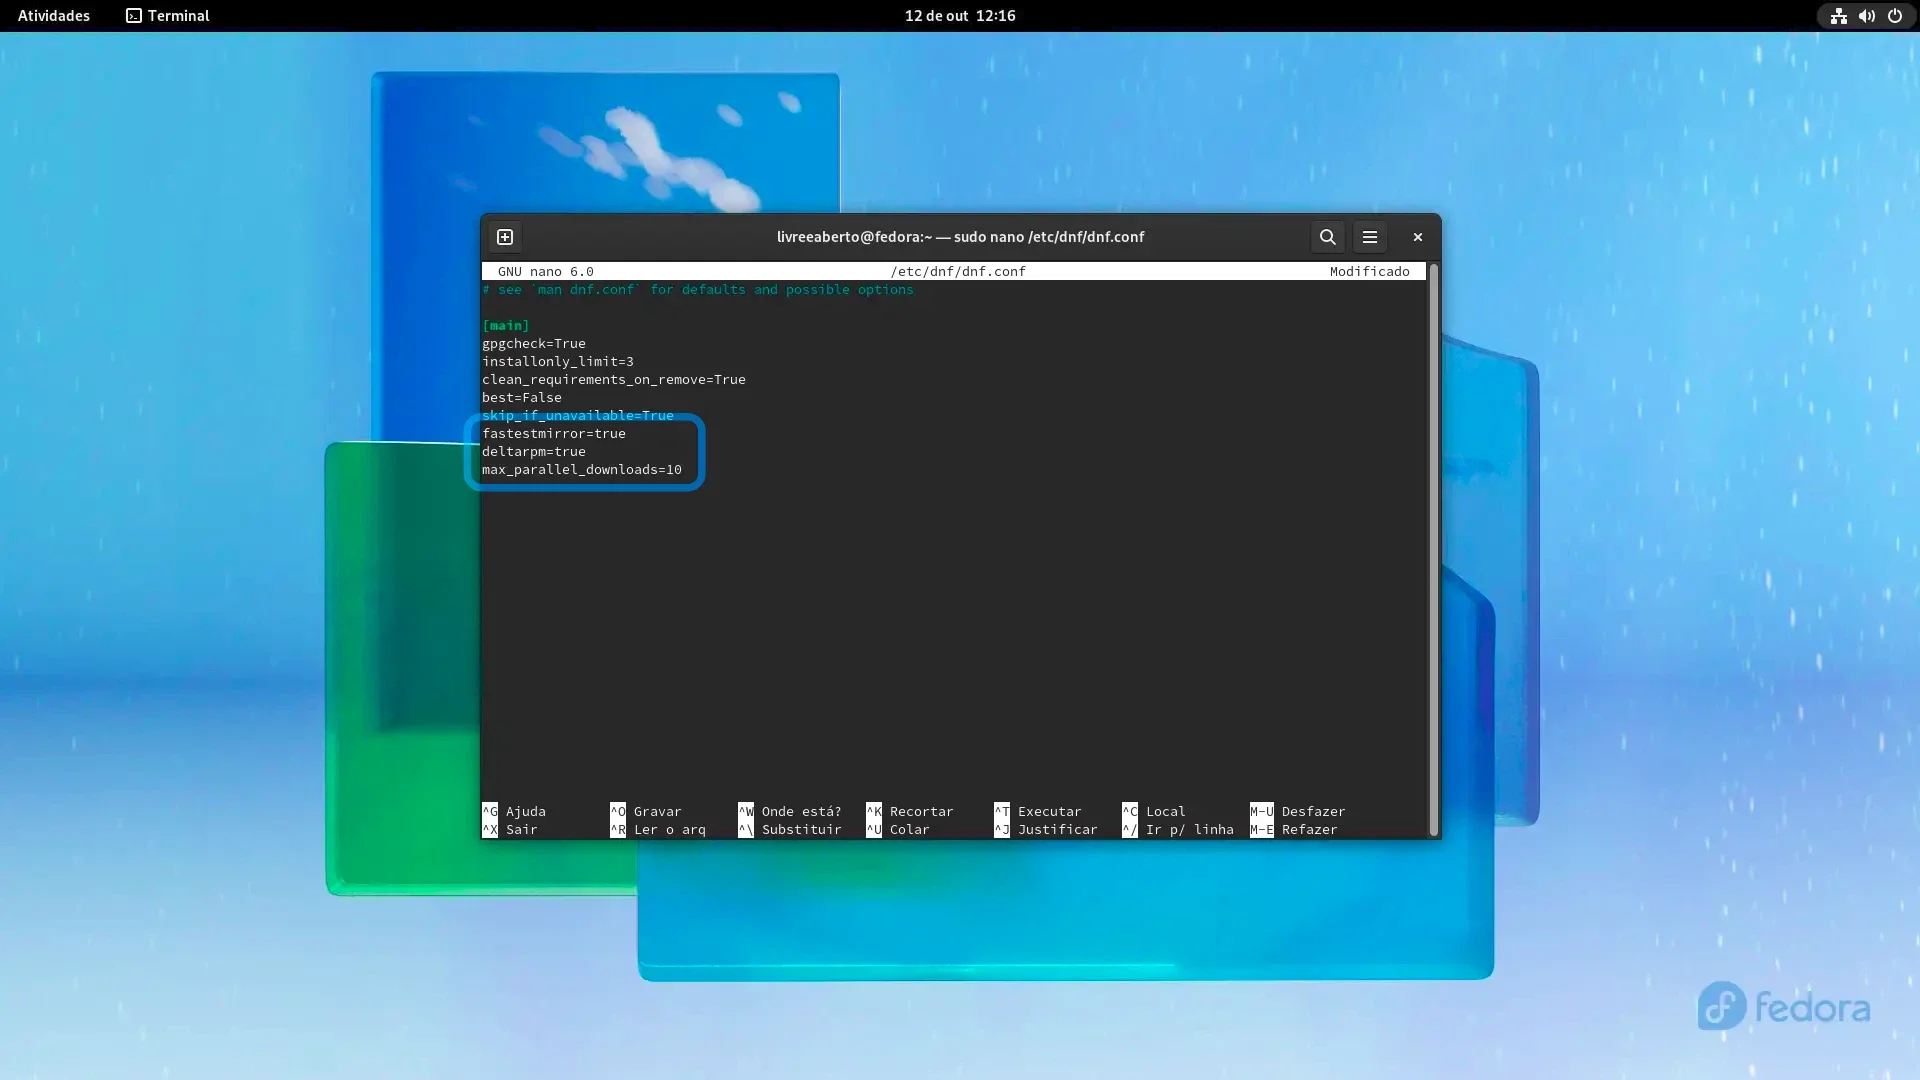Click the terminal window title bar text
Image resolution: width=1920 pixels, height=1080 pixels.
[960, 237]
